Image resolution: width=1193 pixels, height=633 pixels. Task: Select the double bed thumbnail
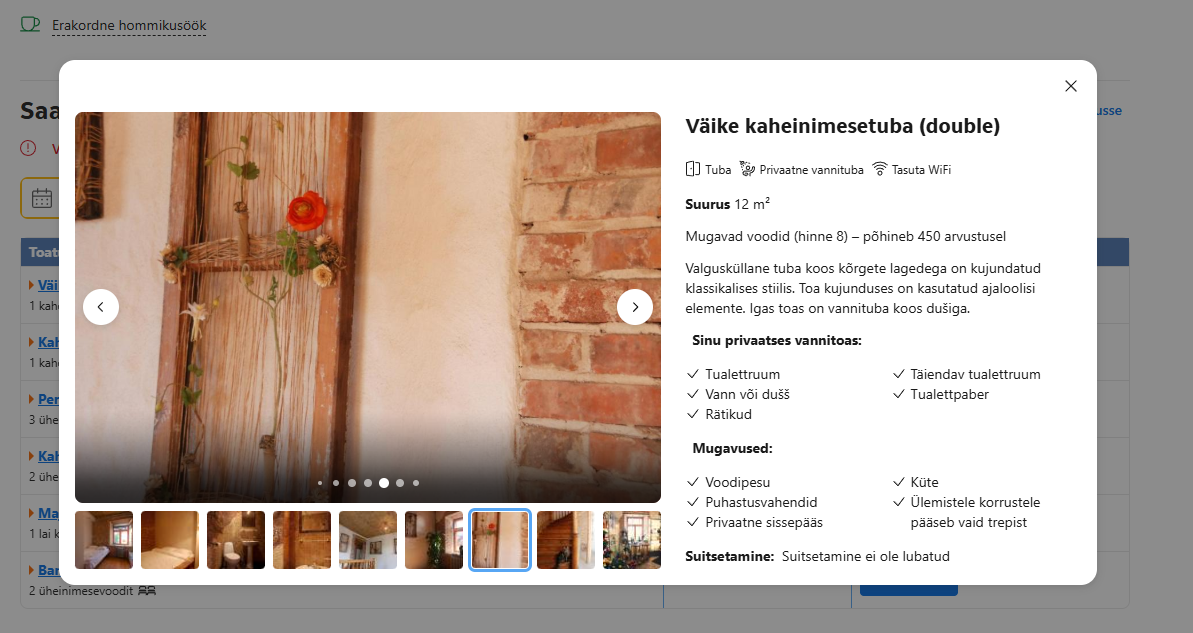[170, 540]
